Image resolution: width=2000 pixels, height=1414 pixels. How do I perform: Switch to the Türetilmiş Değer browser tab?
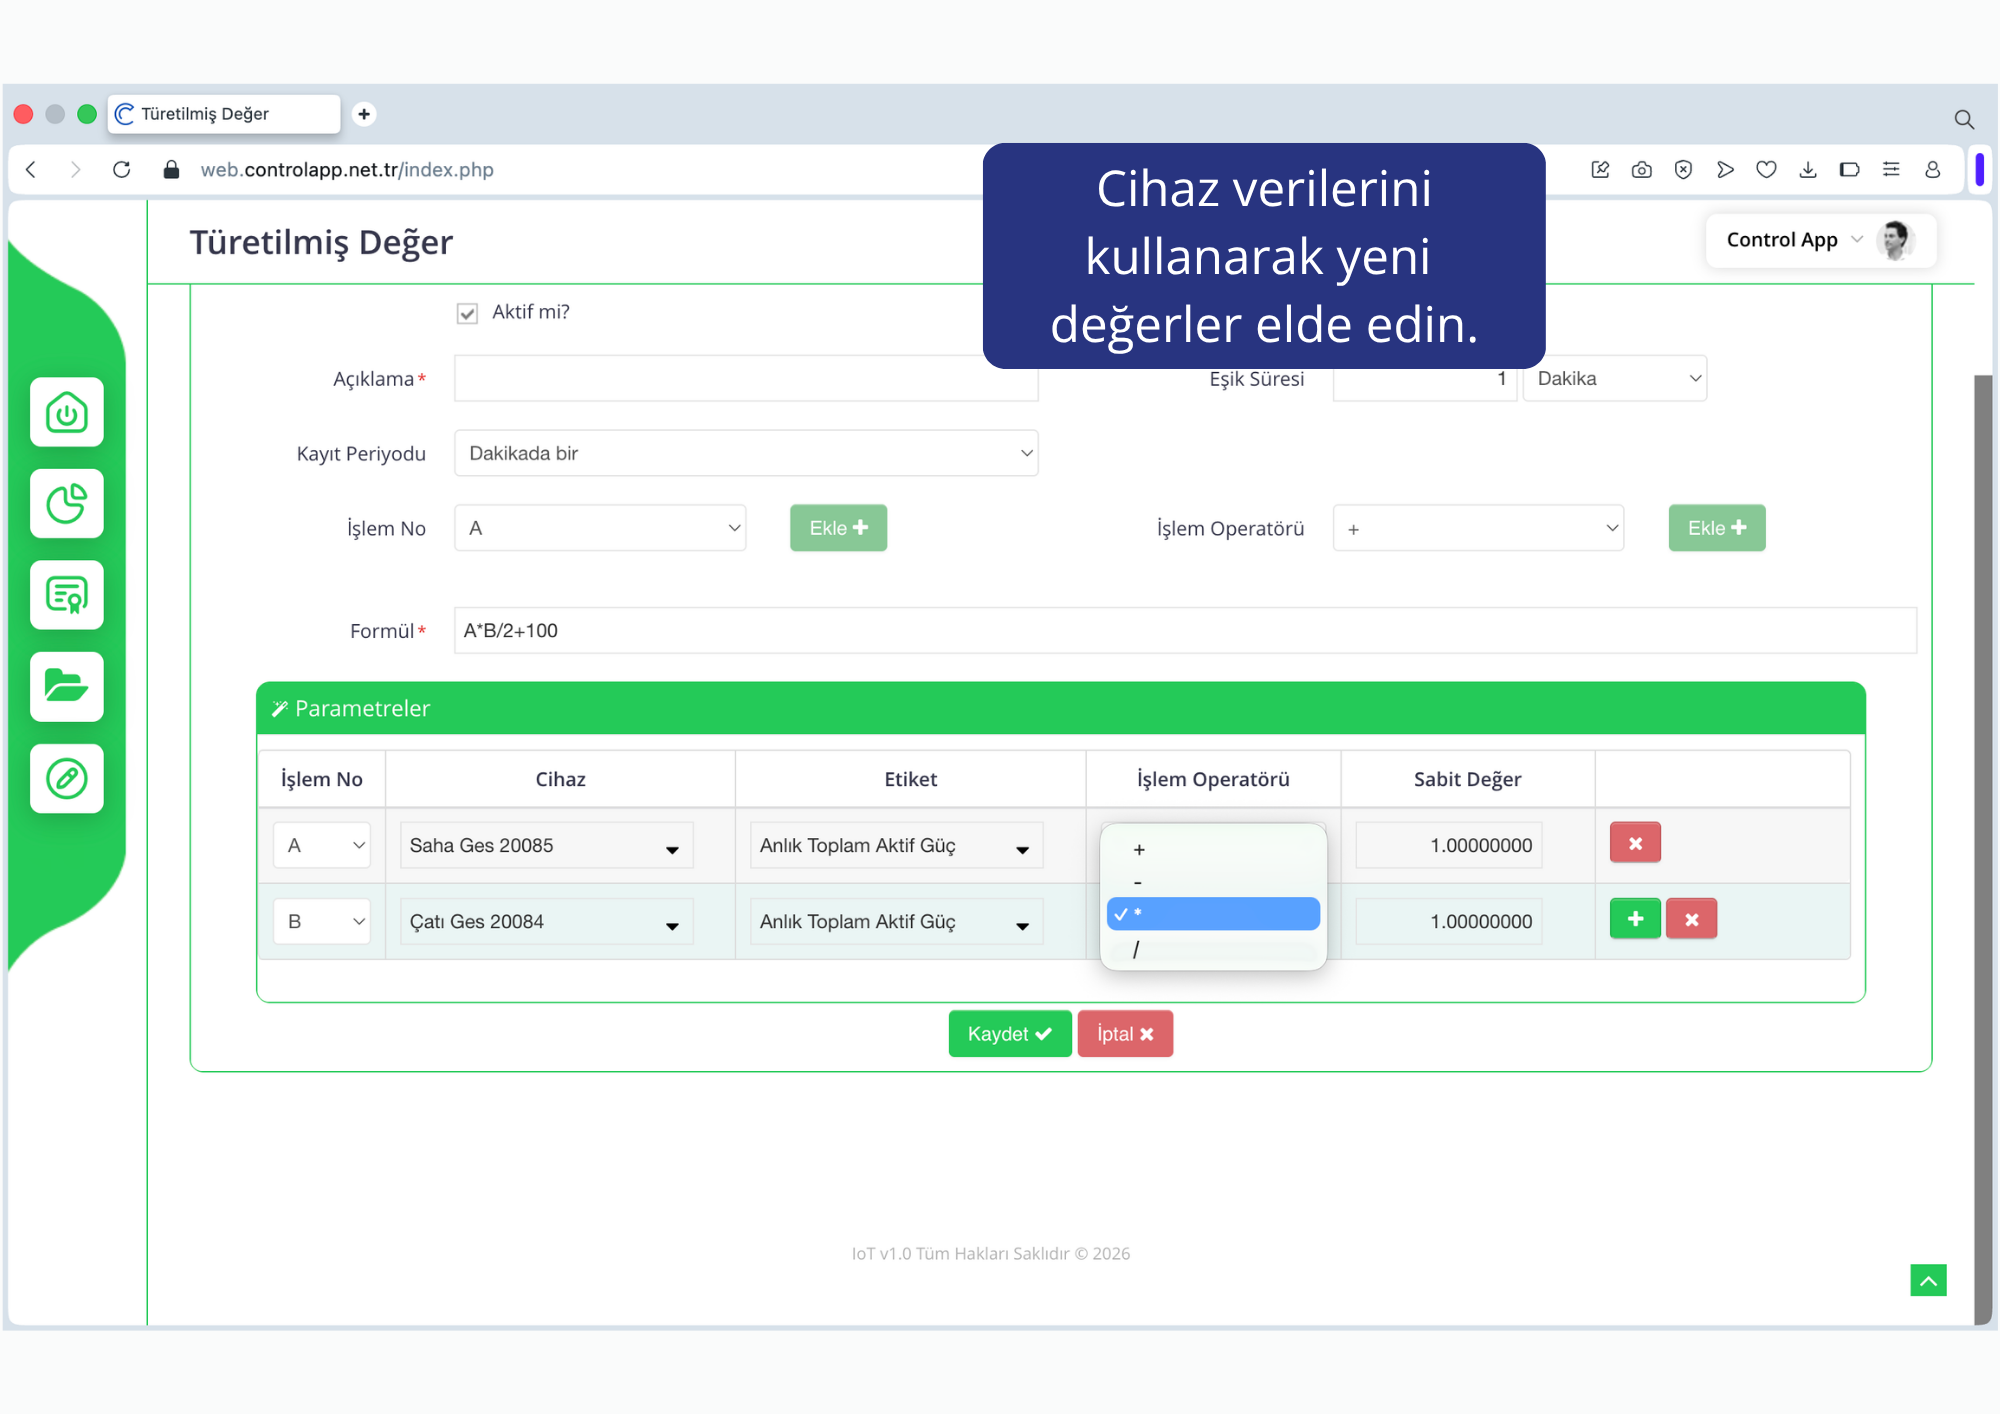224,114
